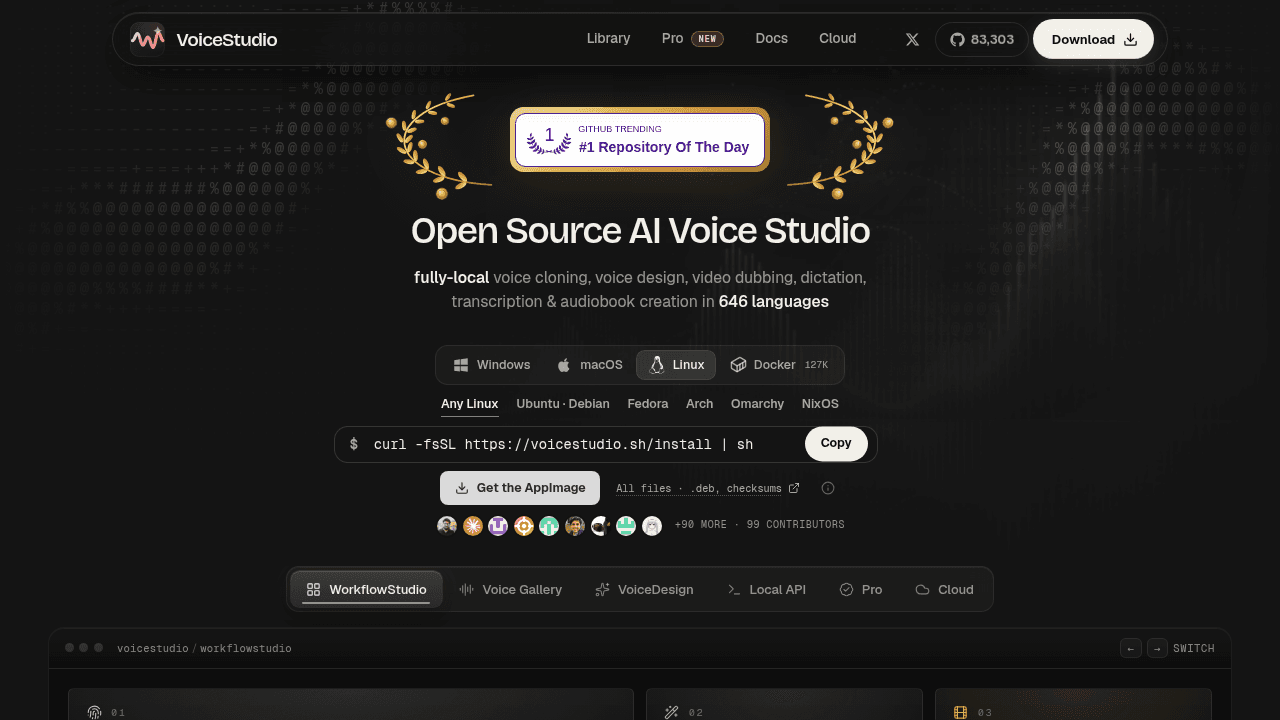The image size is (1280, 720).
Task: Click the curl install command text
Action: click(563, 444)
